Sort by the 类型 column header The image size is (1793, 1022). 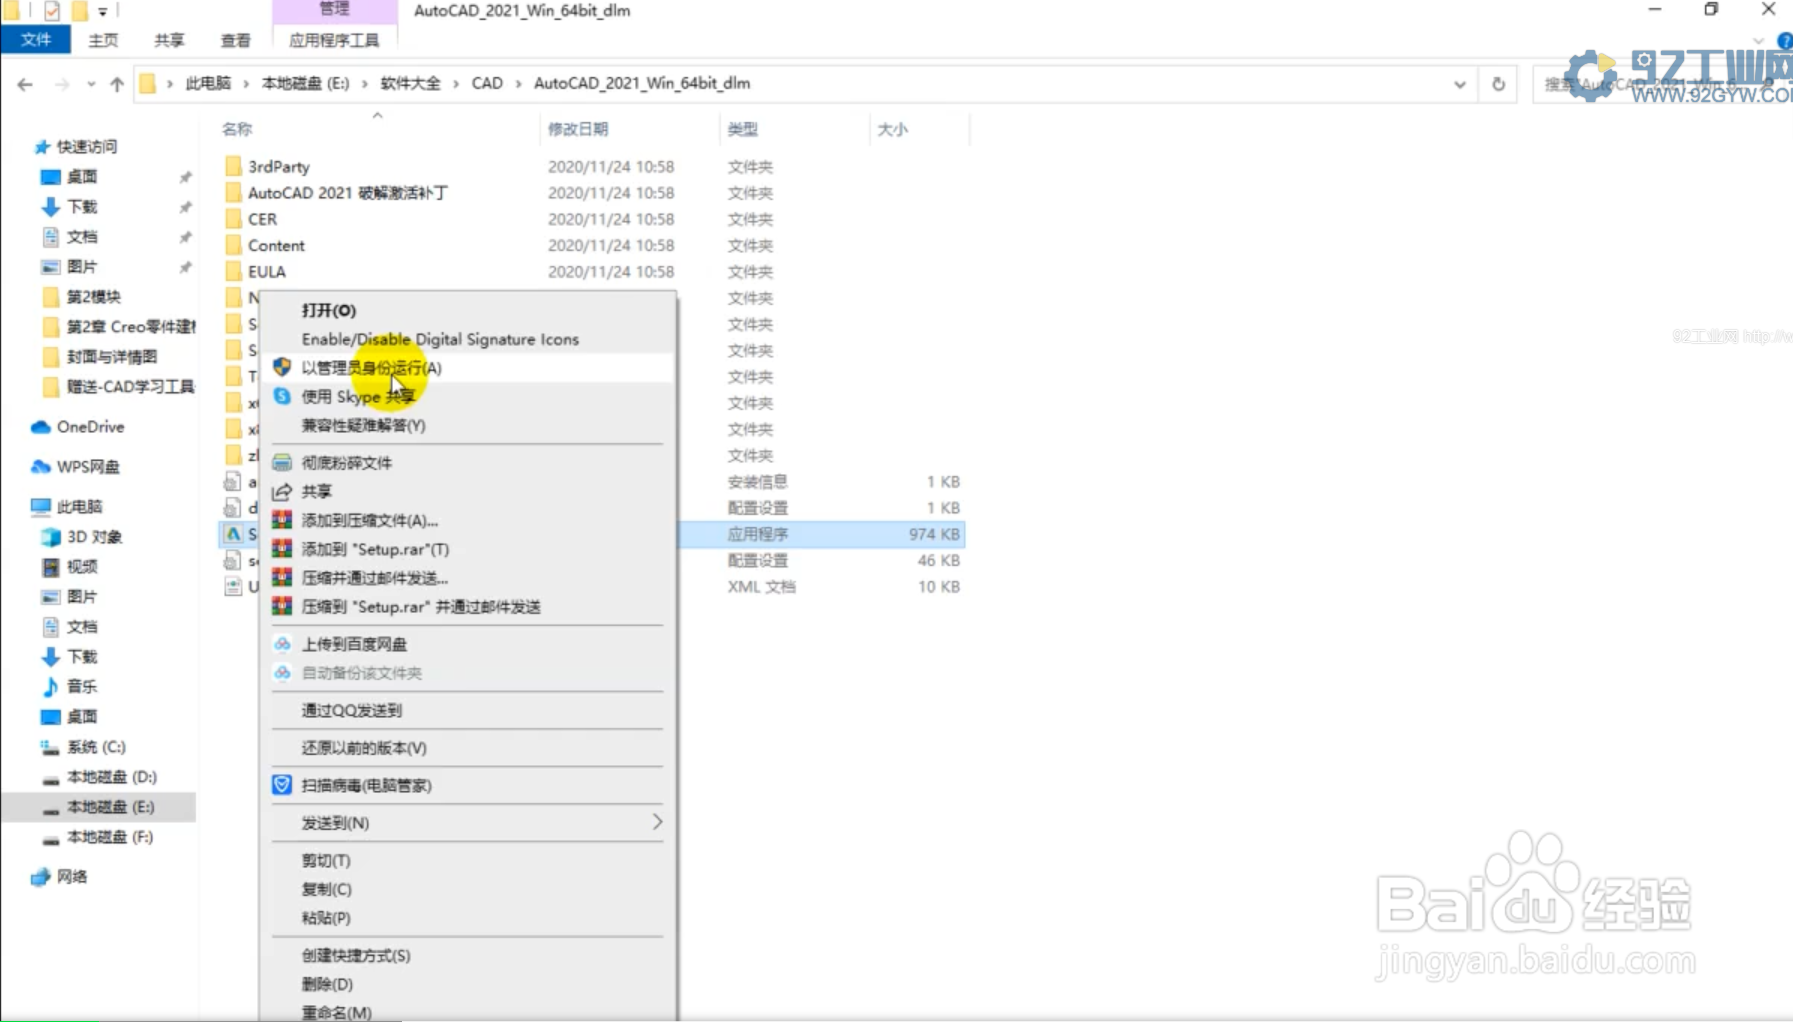pyautogui.click(x=742, y=129)
